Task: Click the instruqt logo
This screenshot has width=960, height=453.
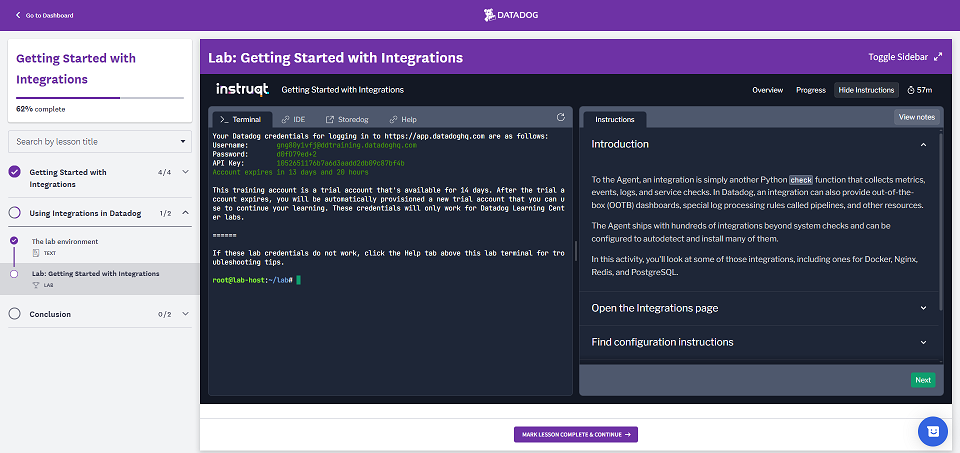Action: (242, 89)
